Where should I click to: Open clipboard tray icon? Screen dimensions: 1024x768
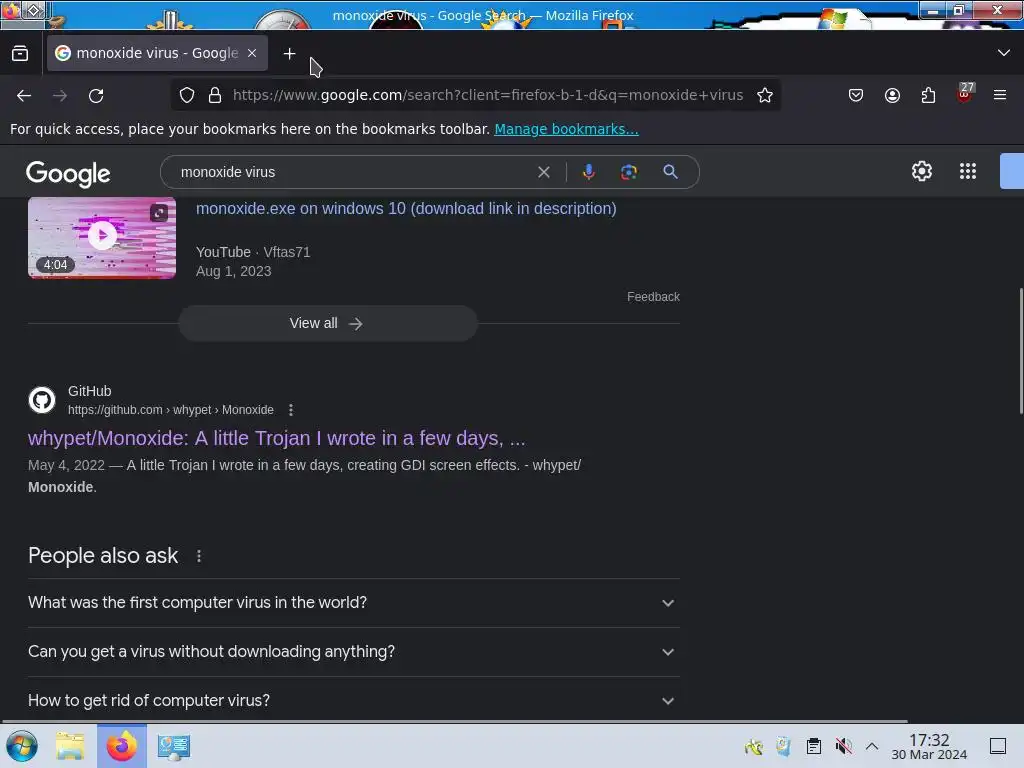tap(814, 746)
